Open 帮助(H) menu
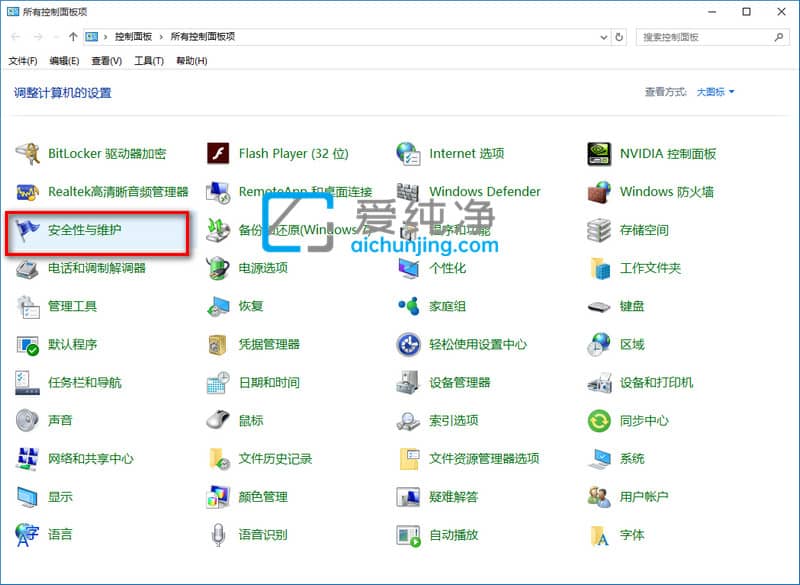The width and height of the screenshot is (800, 585). [191, 61]
